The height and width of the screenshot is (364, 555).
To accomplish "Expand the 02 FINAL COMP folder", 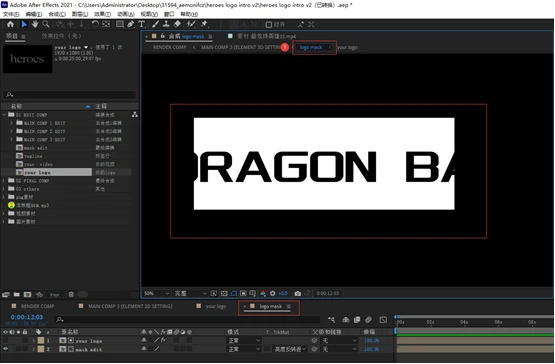I will [x=4, y=181].
